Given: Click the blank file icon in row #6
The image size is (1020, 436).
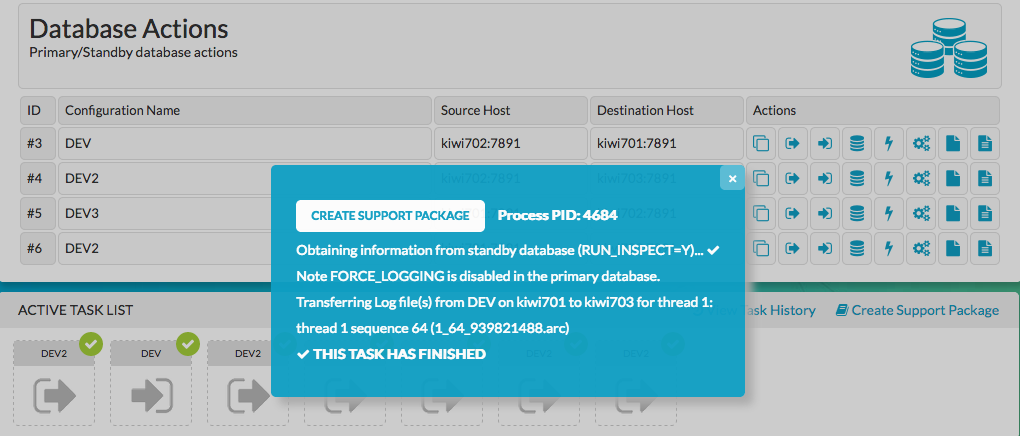Looking at the screenshot, I should coord(952,249).
